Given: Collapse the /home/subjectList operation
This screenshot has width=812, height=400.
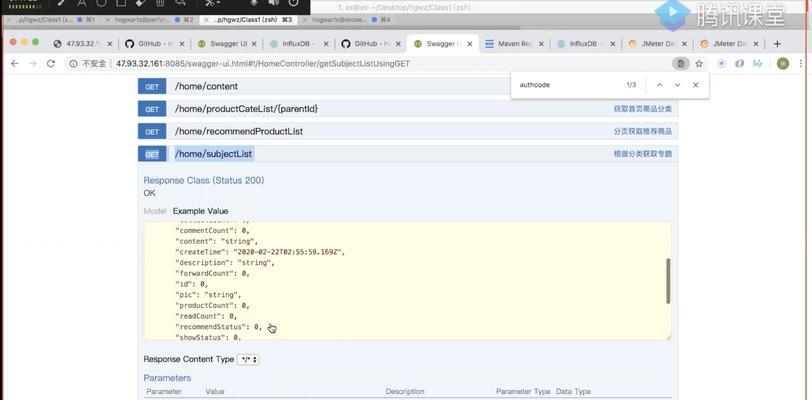Looking at the screenshot, I should click(x=214, y=154).
